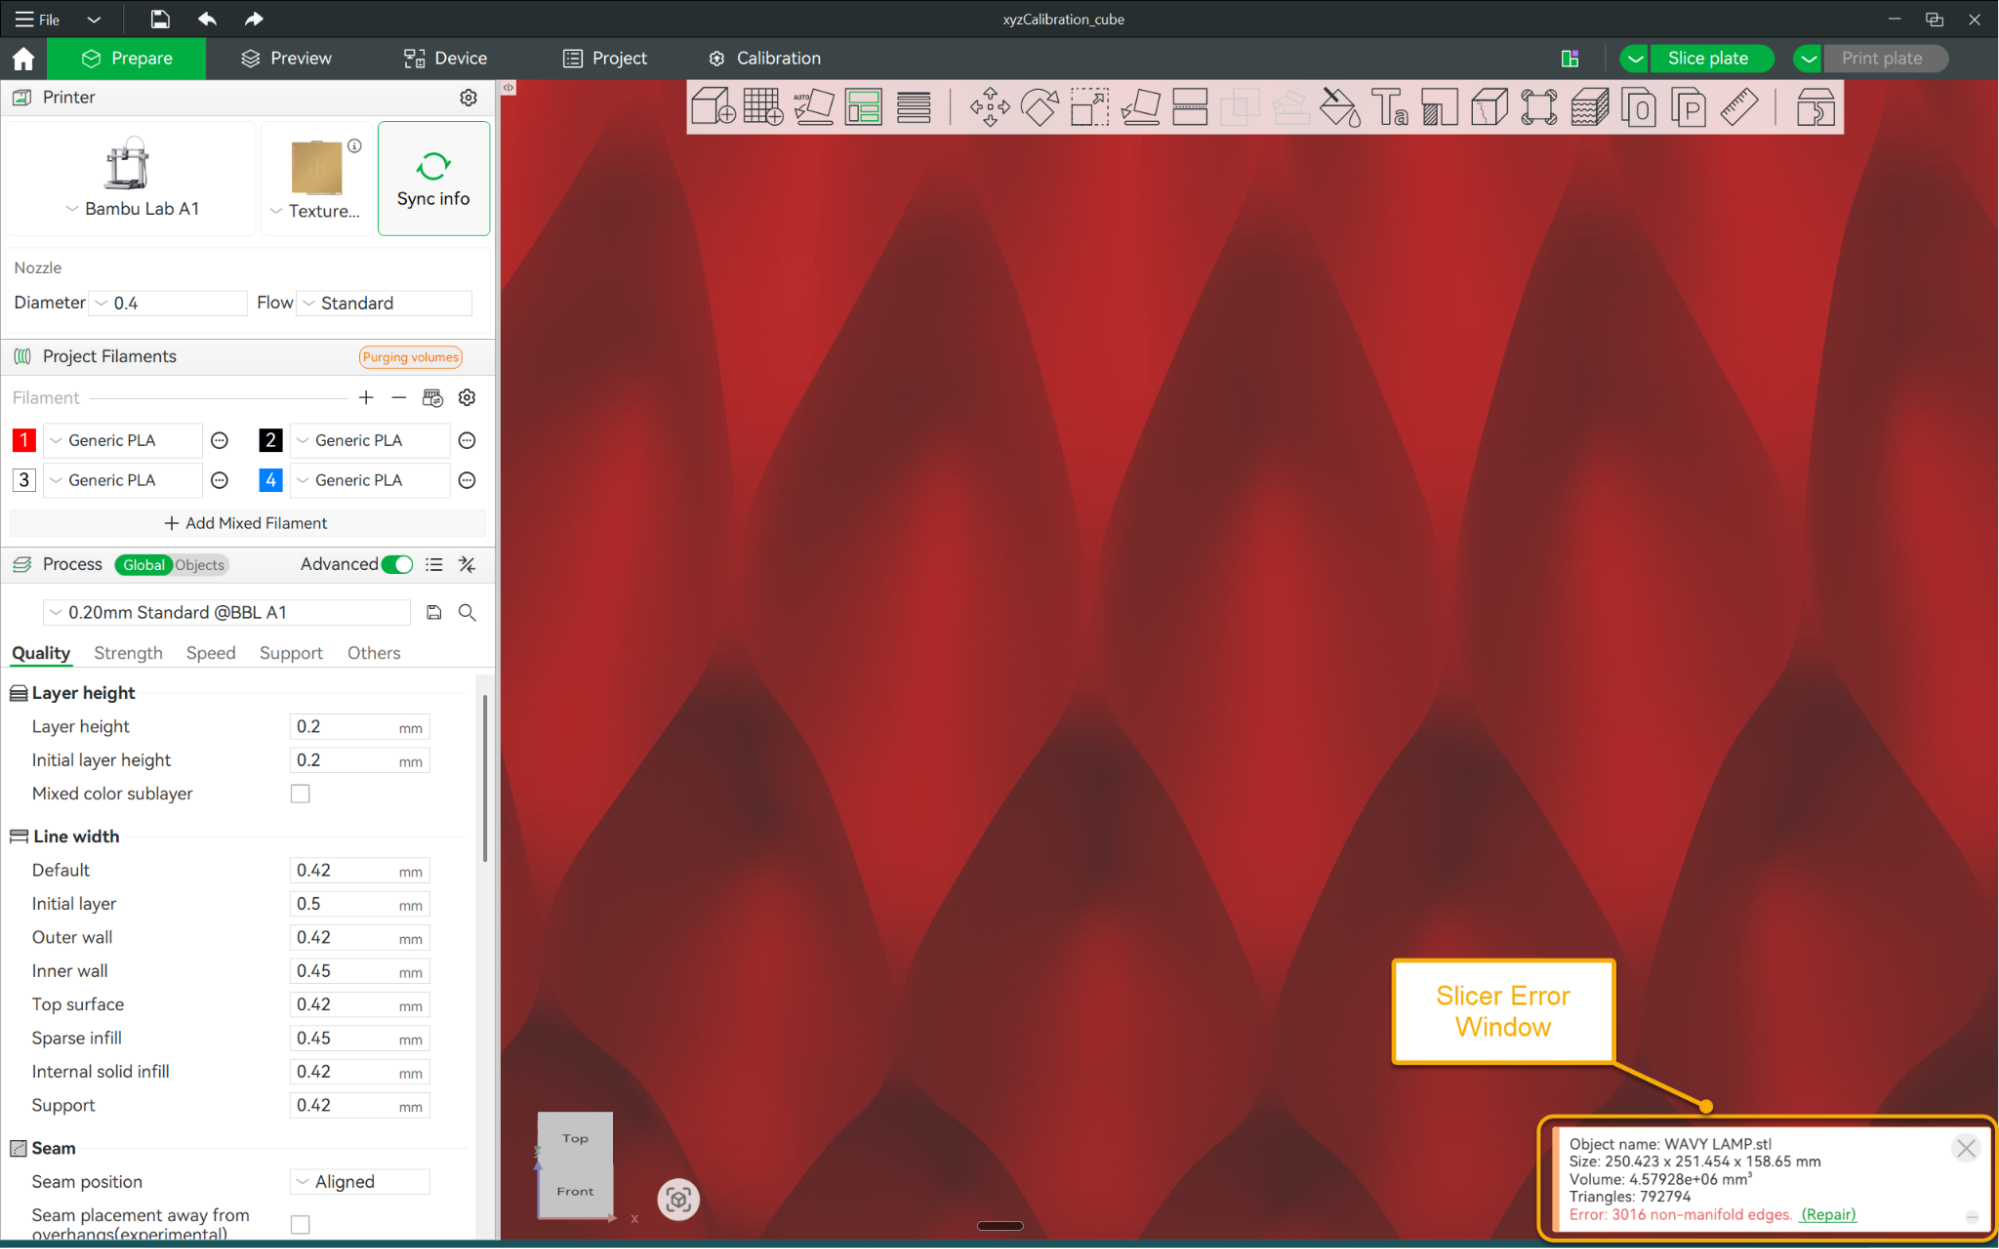Select the Cut tool

[x=1190, y=107]
